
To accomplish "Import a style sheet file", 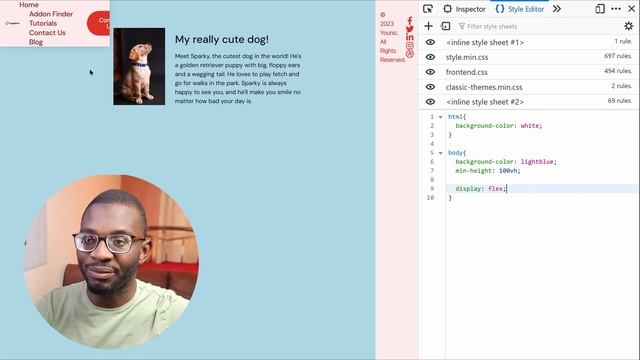I will (x=445, y=26).
